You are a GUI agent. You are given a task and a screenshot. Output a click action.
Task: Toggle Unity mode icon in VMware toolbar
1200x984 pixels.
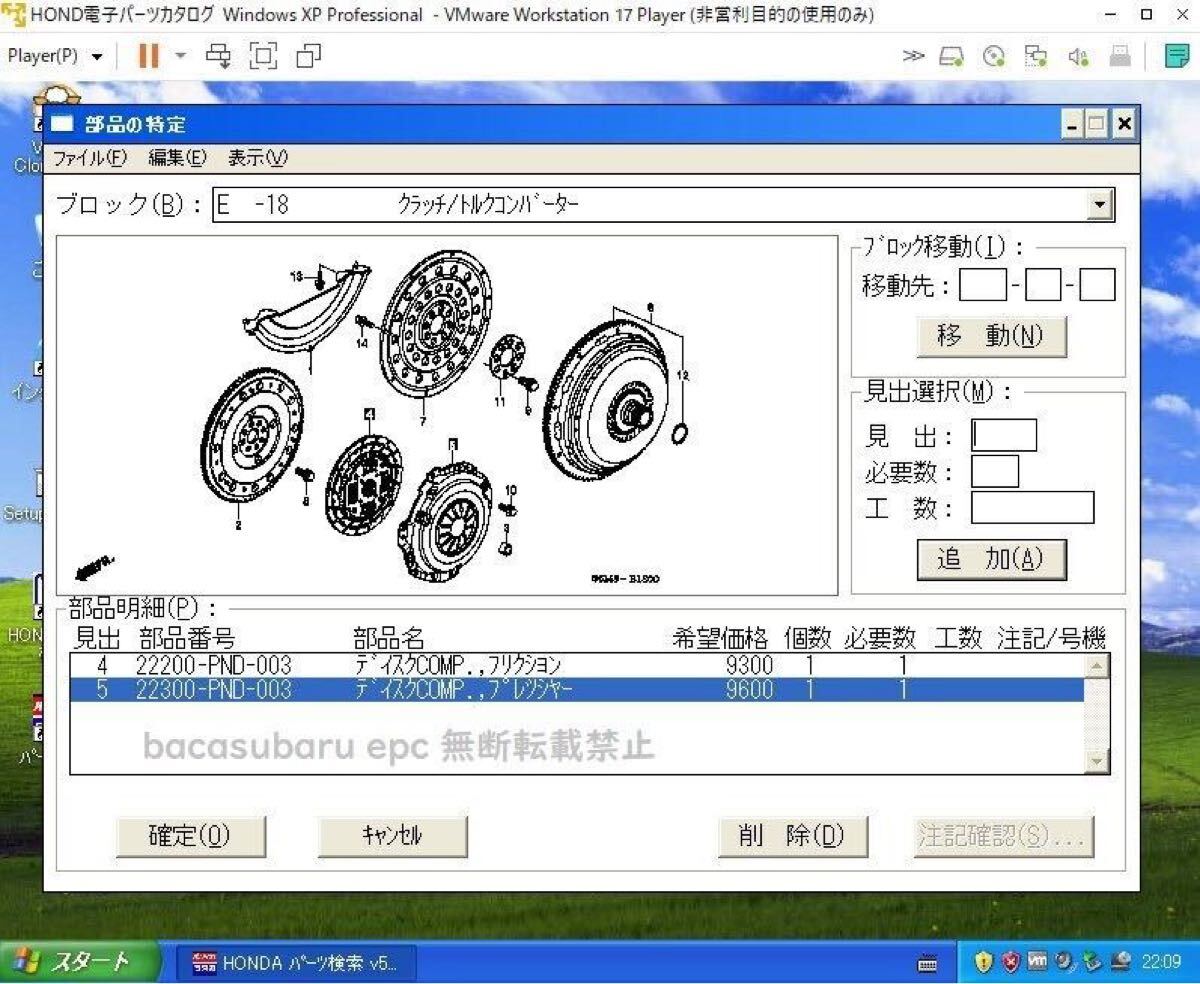pos(309,56)
